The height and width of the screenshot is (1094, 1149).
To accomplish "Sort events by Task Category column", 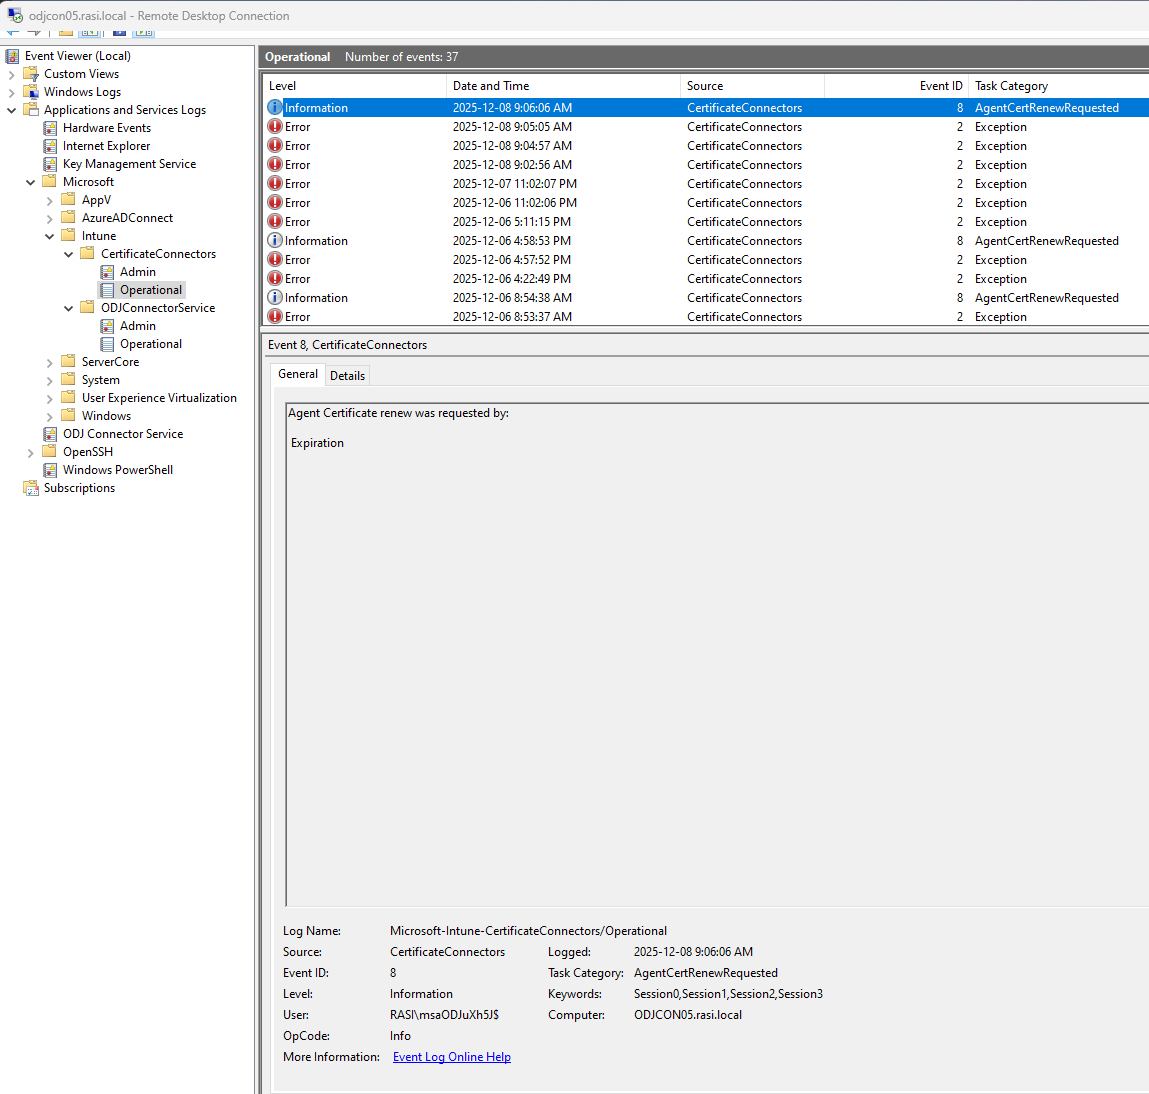I will (1059, 86).
